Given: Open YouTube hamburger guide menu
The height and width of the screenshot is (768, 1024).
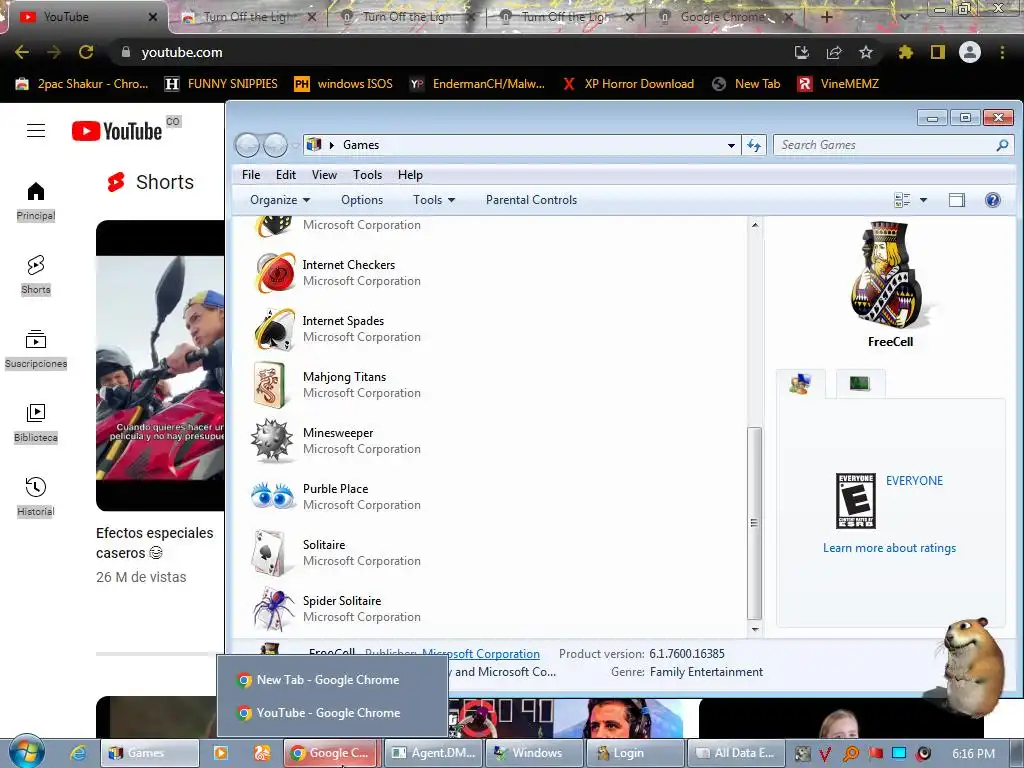Looking at the screenshot, I should (x=36, y=131).
